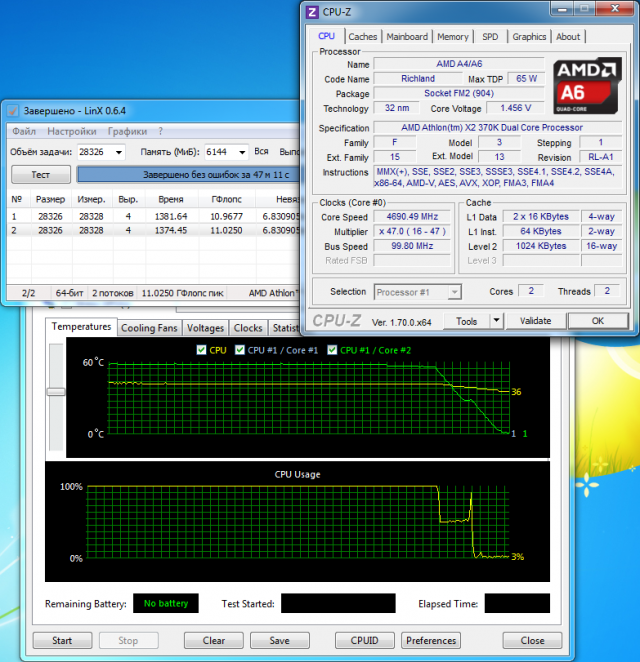
Task: Click the No battery indicator
Action: click(x=166, y=603)
